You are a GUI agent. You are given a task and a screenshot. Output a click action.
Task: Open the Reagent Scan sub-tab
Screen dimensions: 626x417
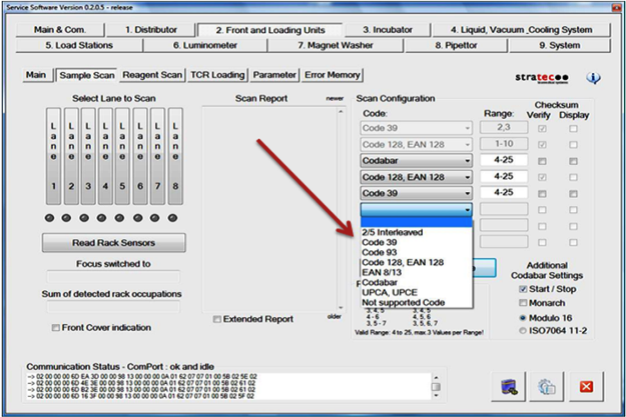152,75
